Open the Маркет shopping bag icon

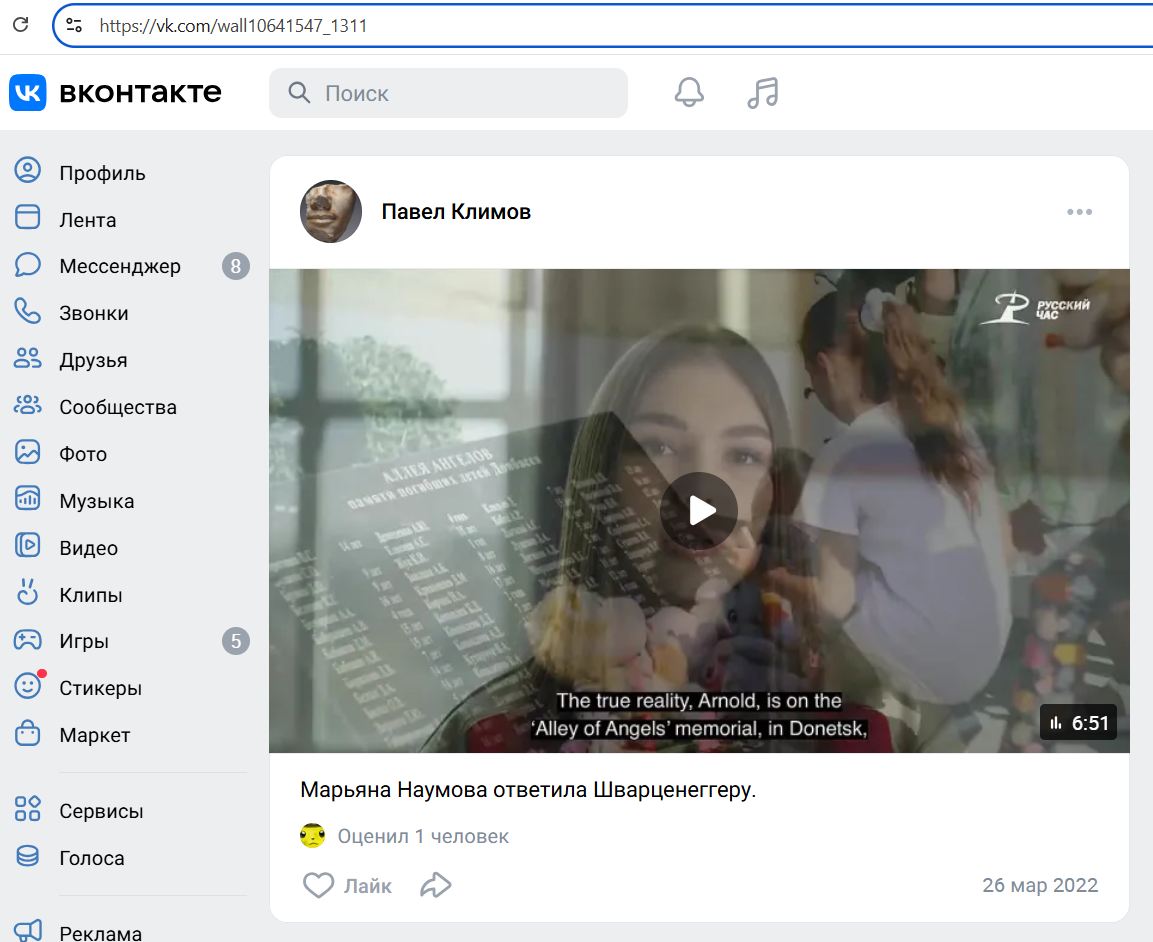tap(28, 734)
